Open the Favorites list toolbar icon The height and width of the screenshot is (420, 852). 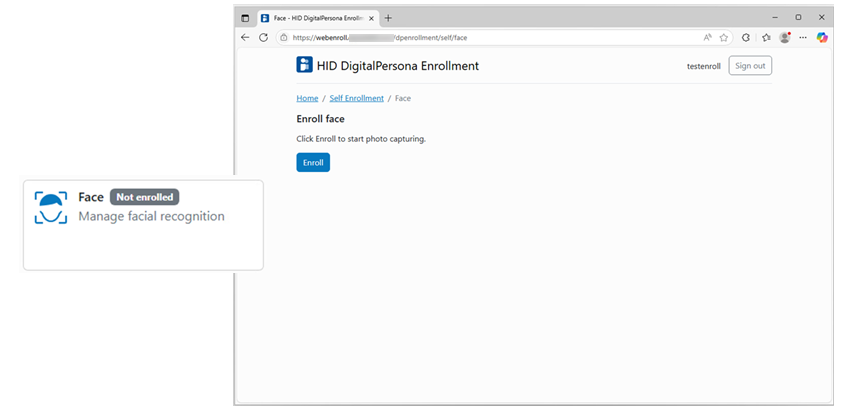coord(766,37)
